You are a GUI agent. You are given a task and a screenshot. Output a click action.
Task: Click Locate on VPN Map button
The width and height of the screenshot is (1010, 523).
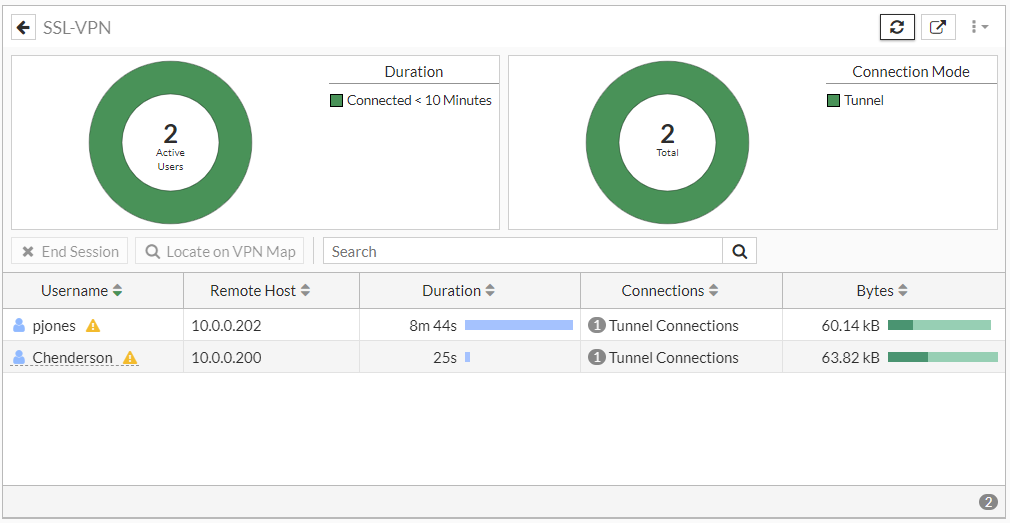tap(221, 251)
